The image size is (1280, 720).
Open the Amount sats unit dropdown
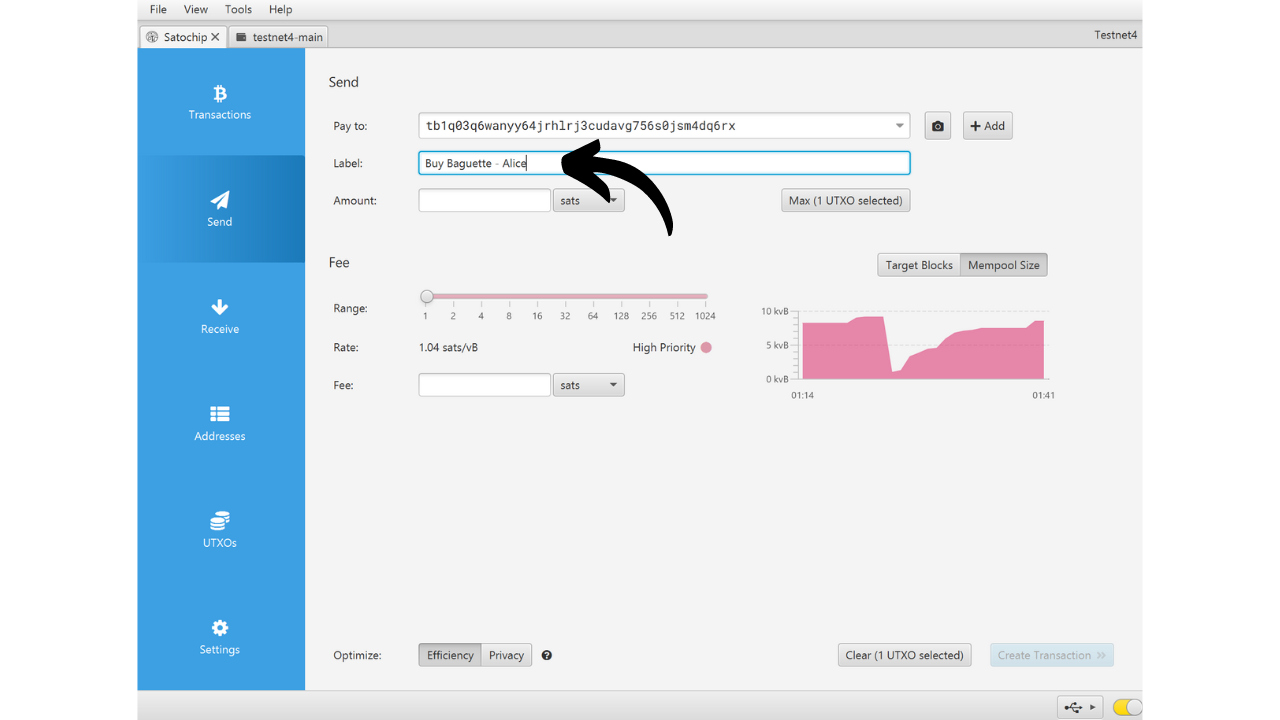coord(588,200)
